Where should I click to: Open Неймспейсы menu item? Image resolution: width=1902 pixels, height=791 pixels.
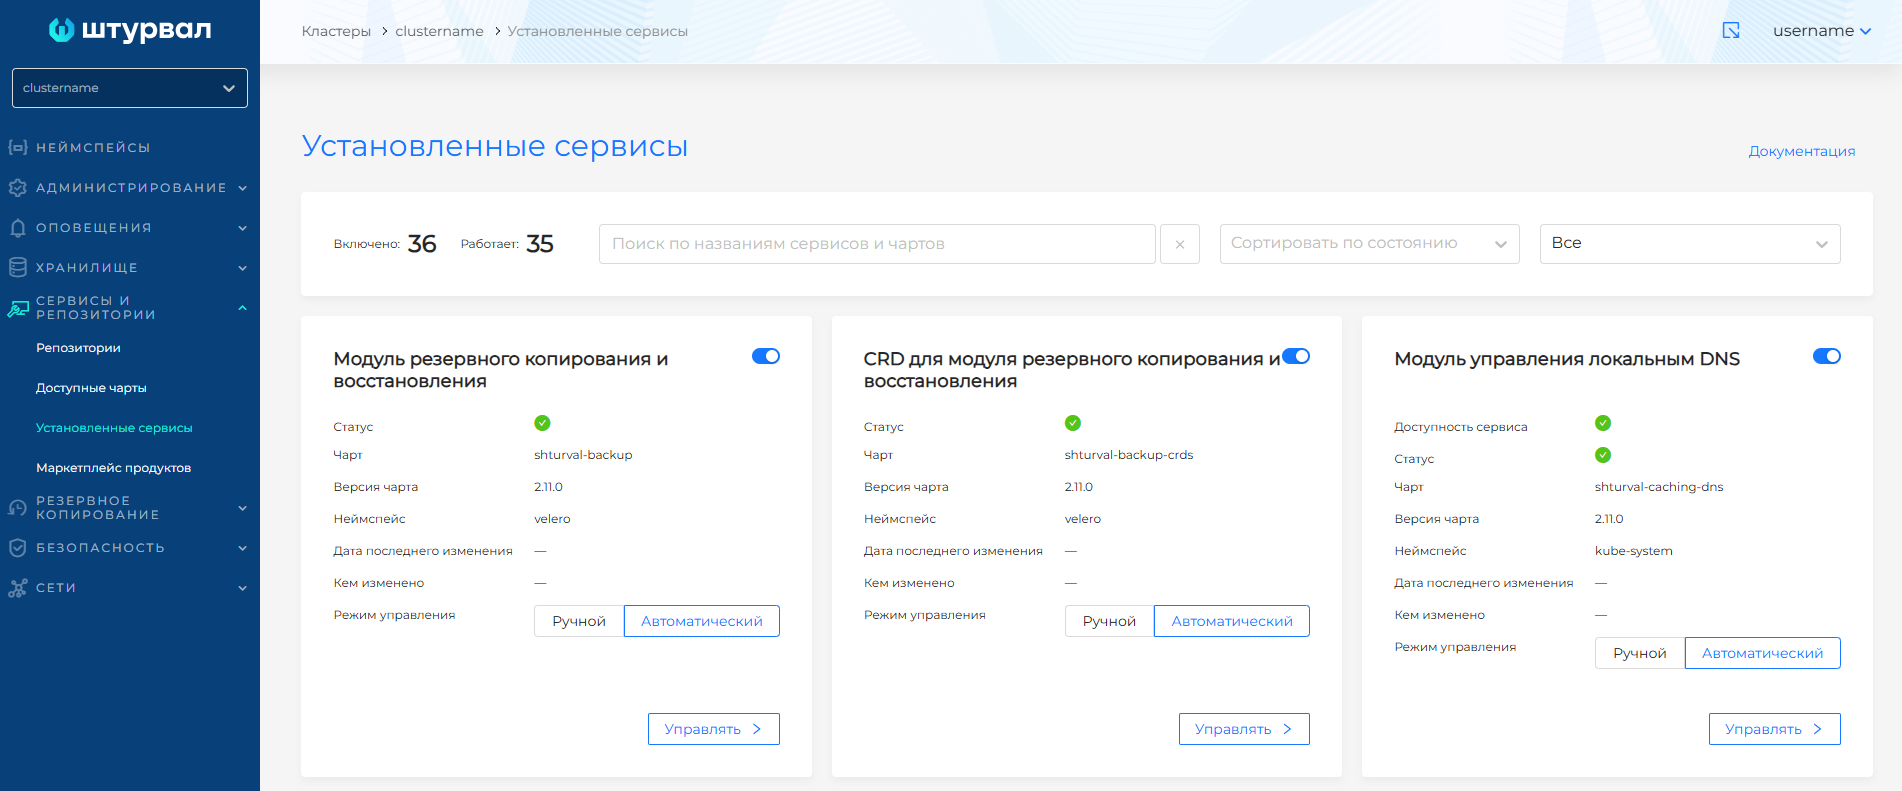click(x=93, y=148)
